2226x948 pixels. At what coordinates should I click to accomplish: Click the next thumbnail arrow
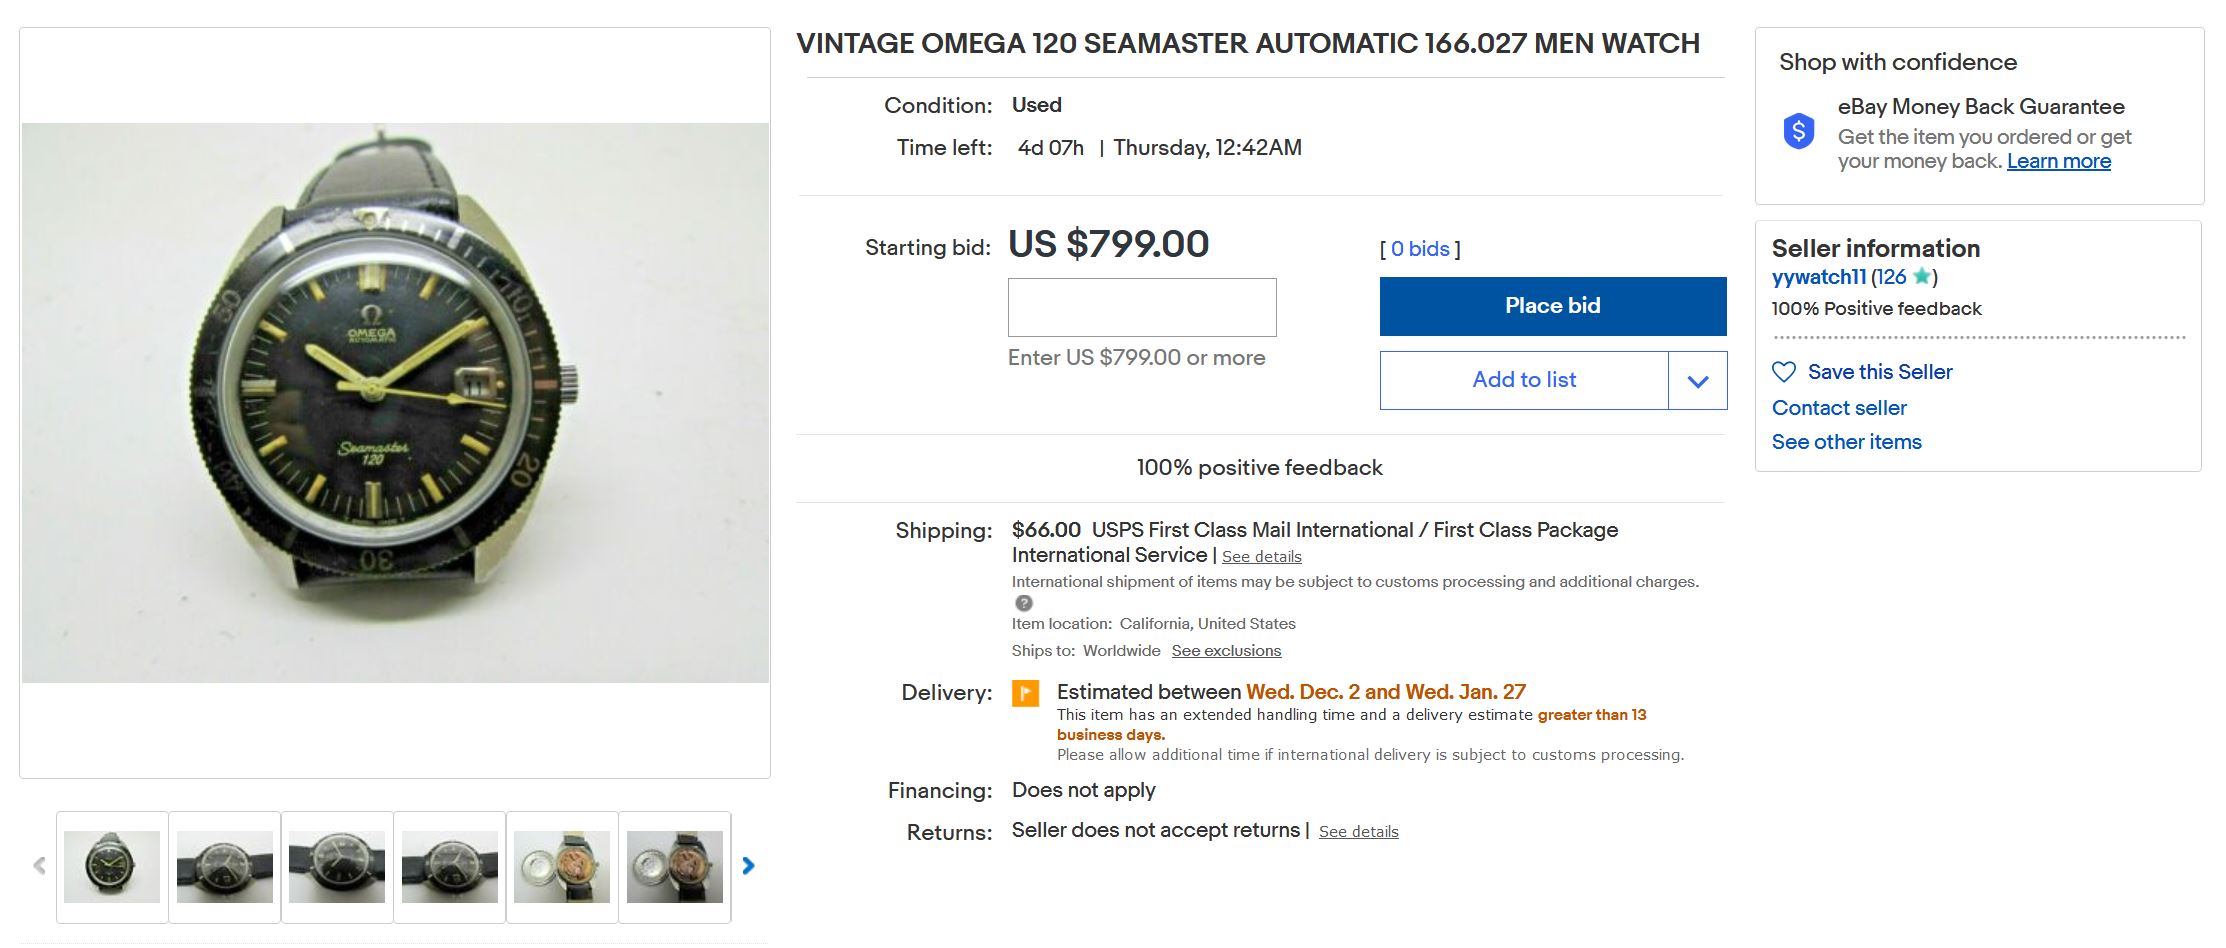pos(748,866)
